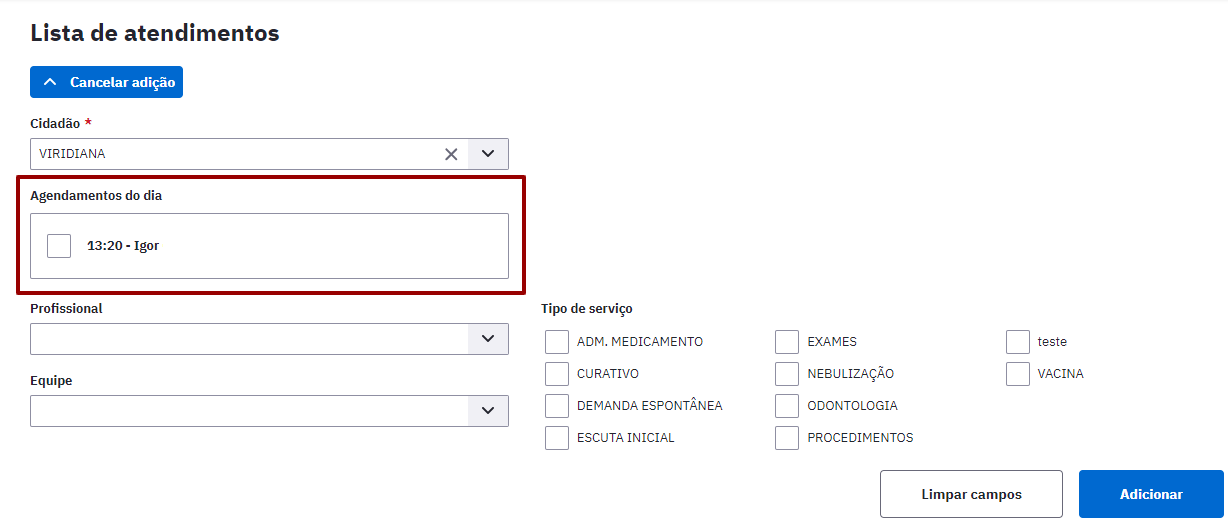This screenshot has width=1228, height=526.
Task: Enable NEBULIZAÇÃO service type
Action: tap(787, 374)
